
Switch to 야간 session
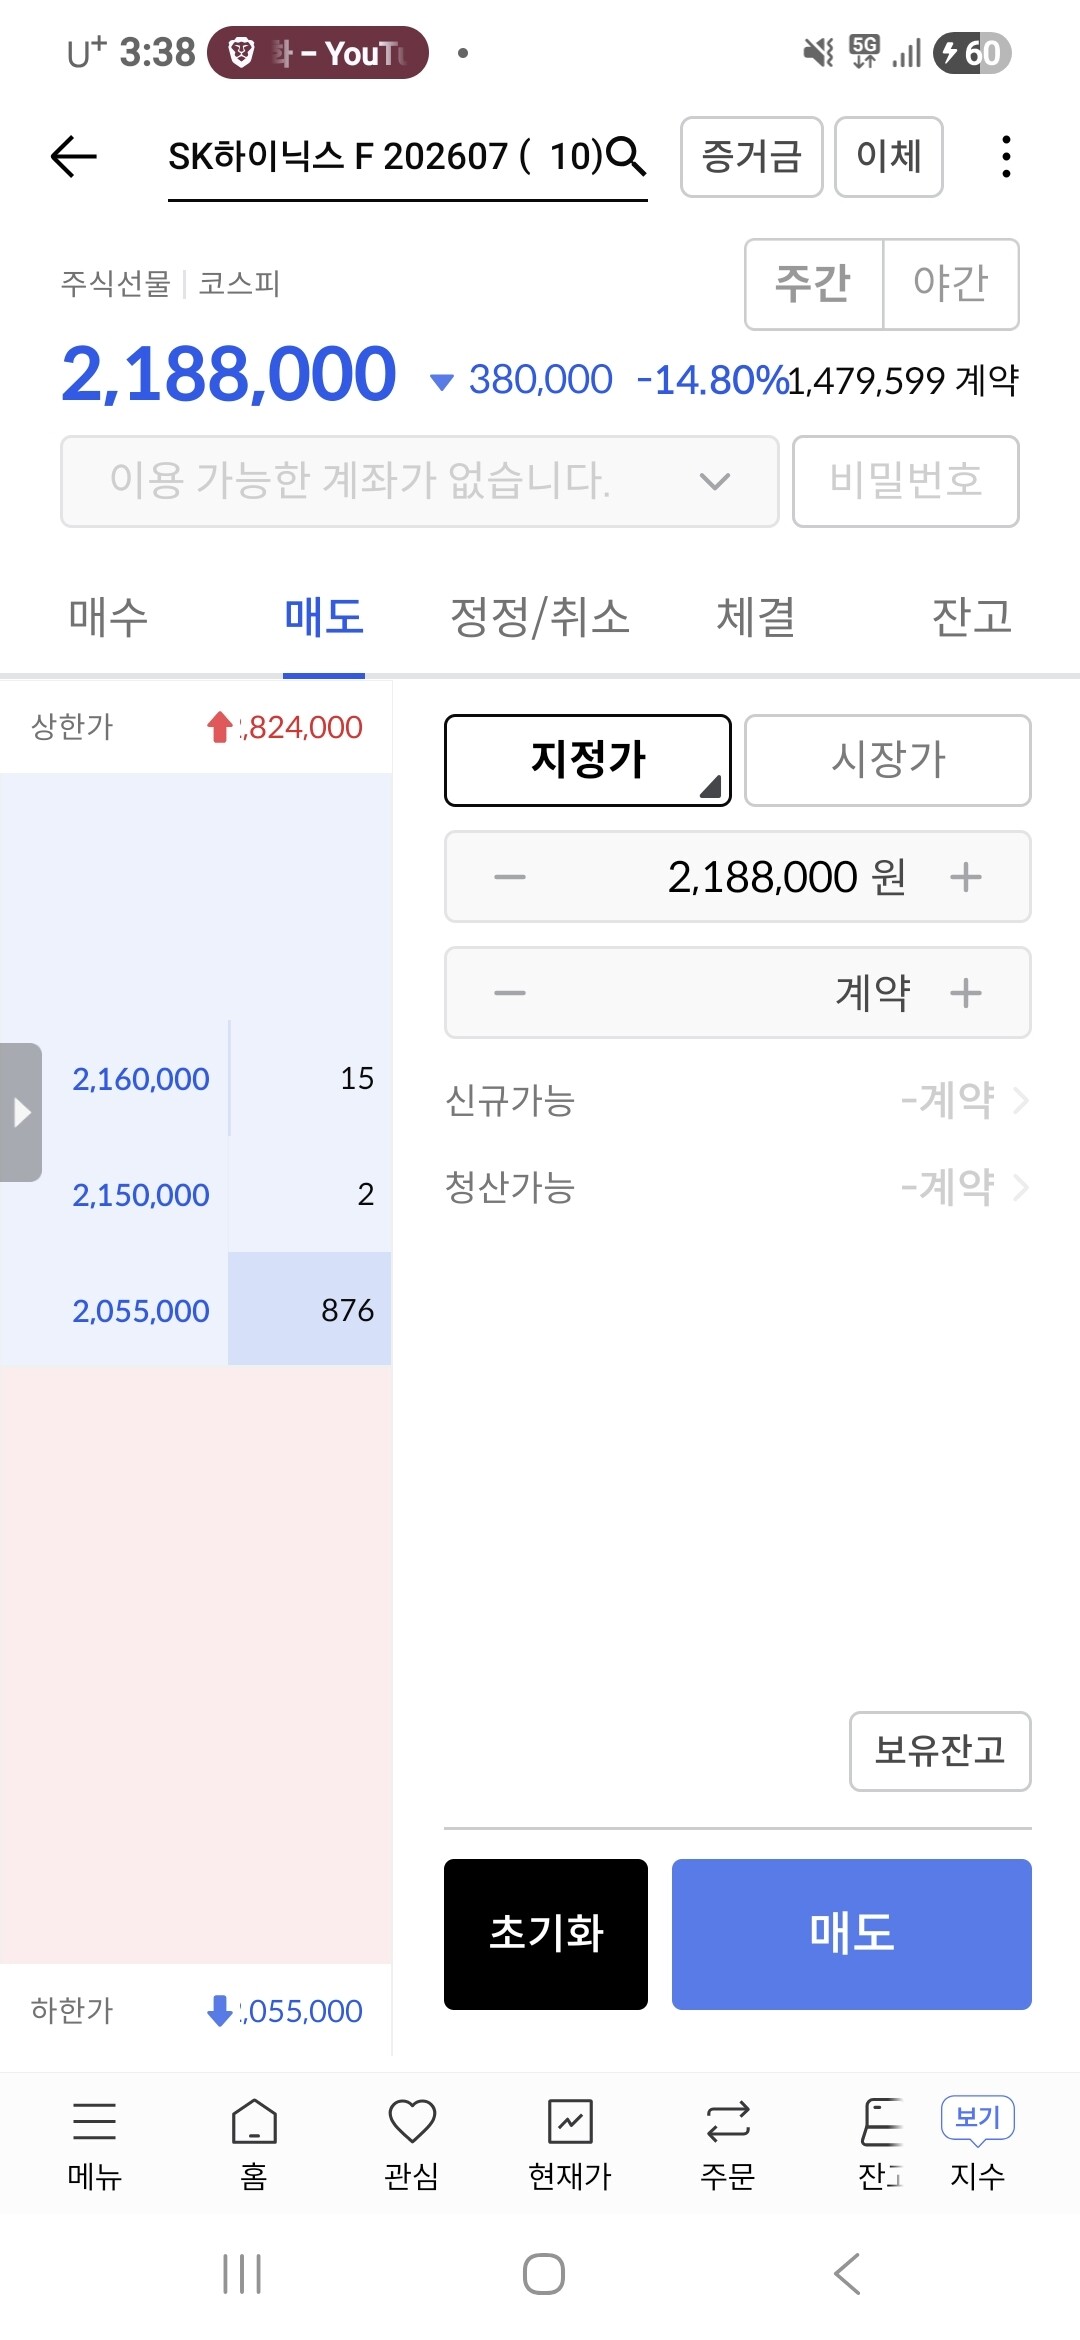951,284
